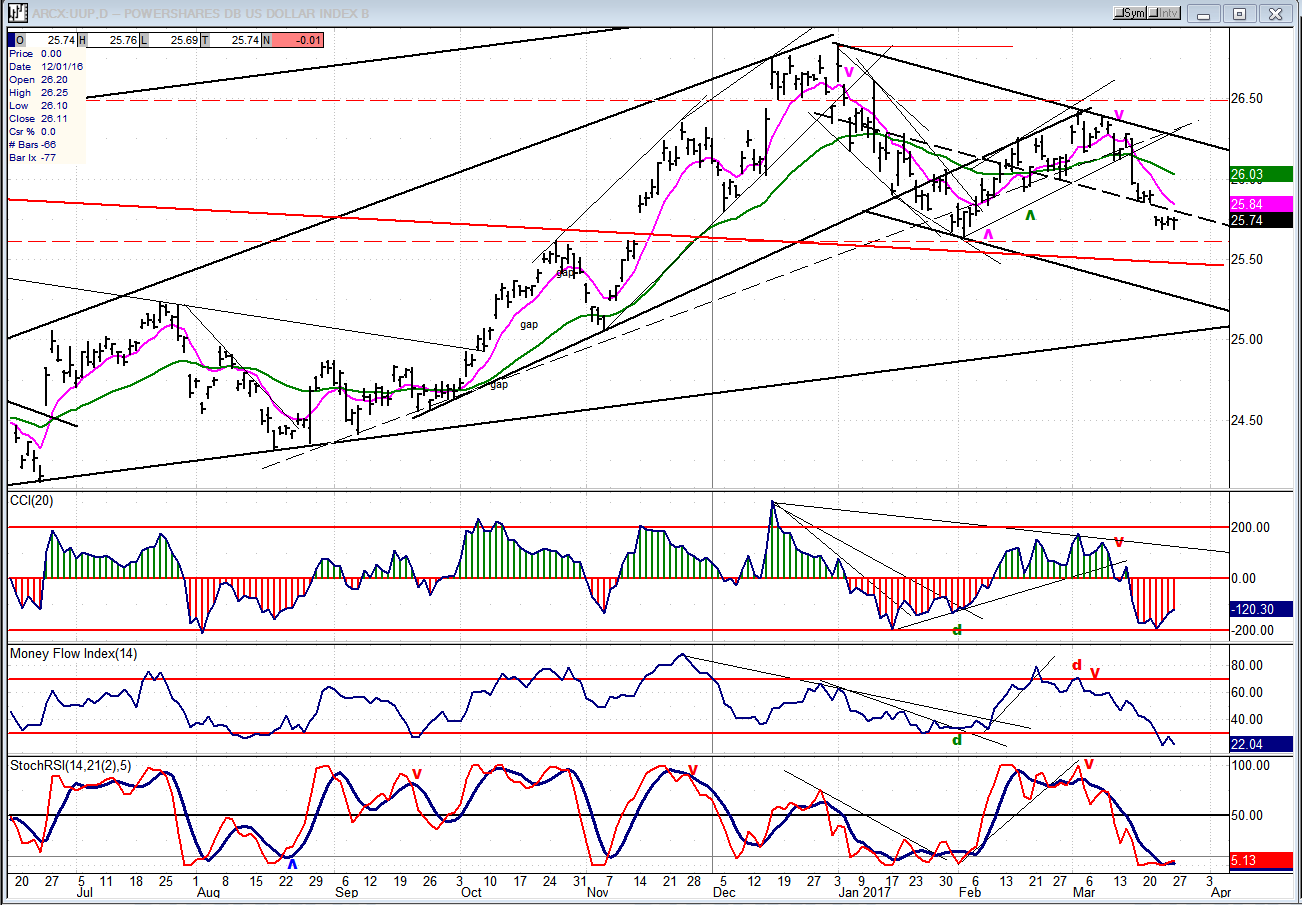The width and height of the screenshot is (1302, 905).
Task: Minimize the chart window
Action: click(1206, 13)
